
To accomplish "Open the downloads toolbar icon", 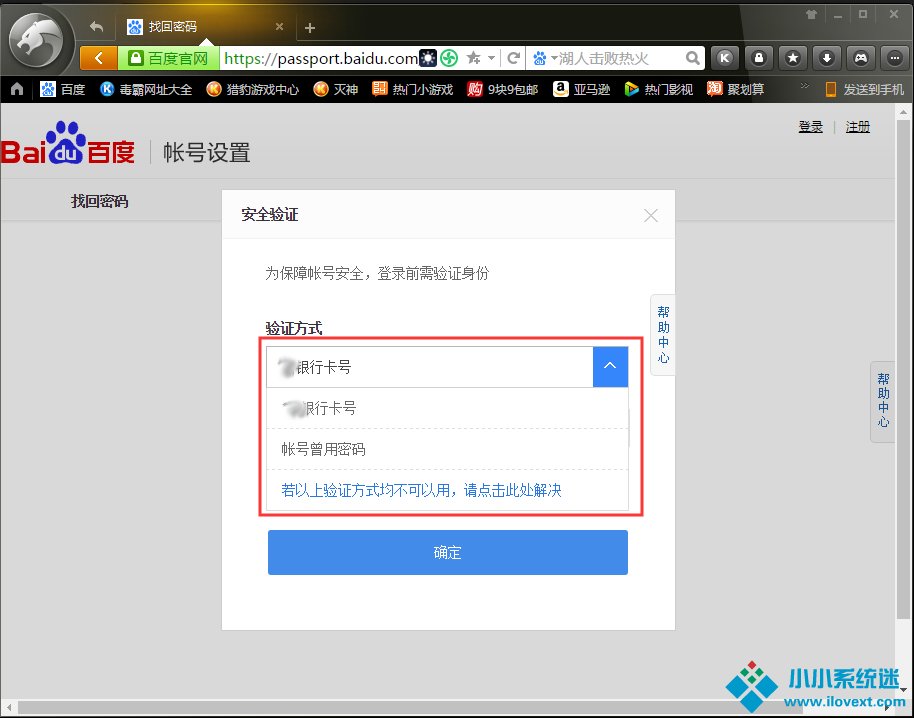I will coord(826,58).
